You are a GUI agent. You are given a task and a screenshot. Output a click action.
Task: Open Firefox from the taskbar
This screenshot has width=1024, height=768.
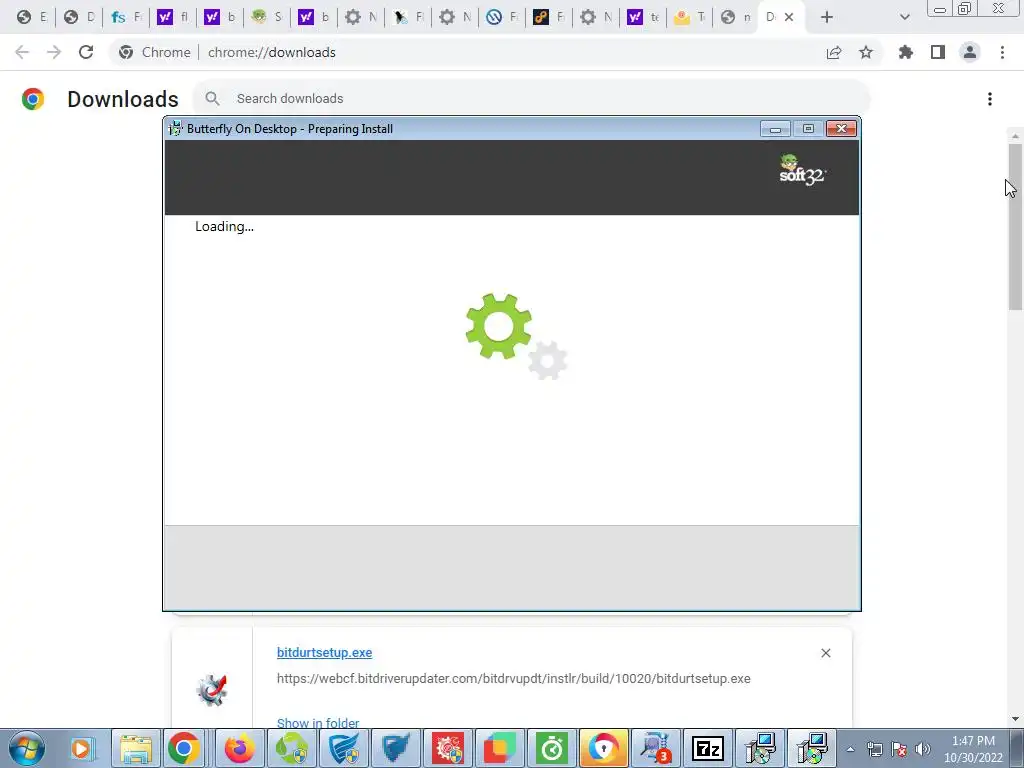[x=240, y=748]
